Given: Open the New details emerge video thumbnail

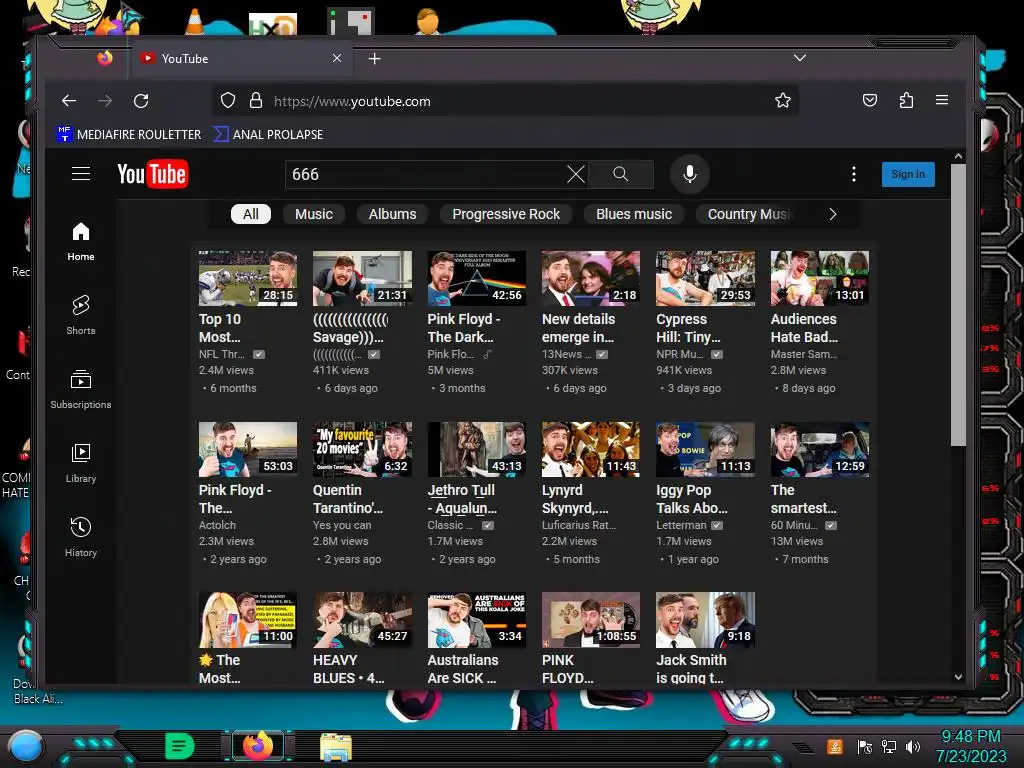Looking at the screenshot, I should 591,278.
